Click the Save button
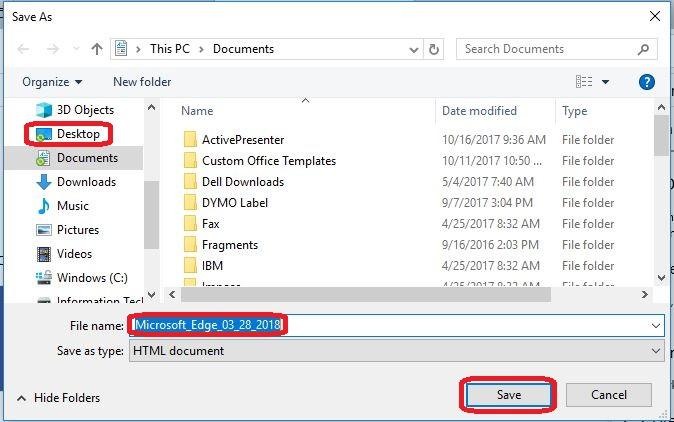674x422 pixels. [x=509, y=395]
